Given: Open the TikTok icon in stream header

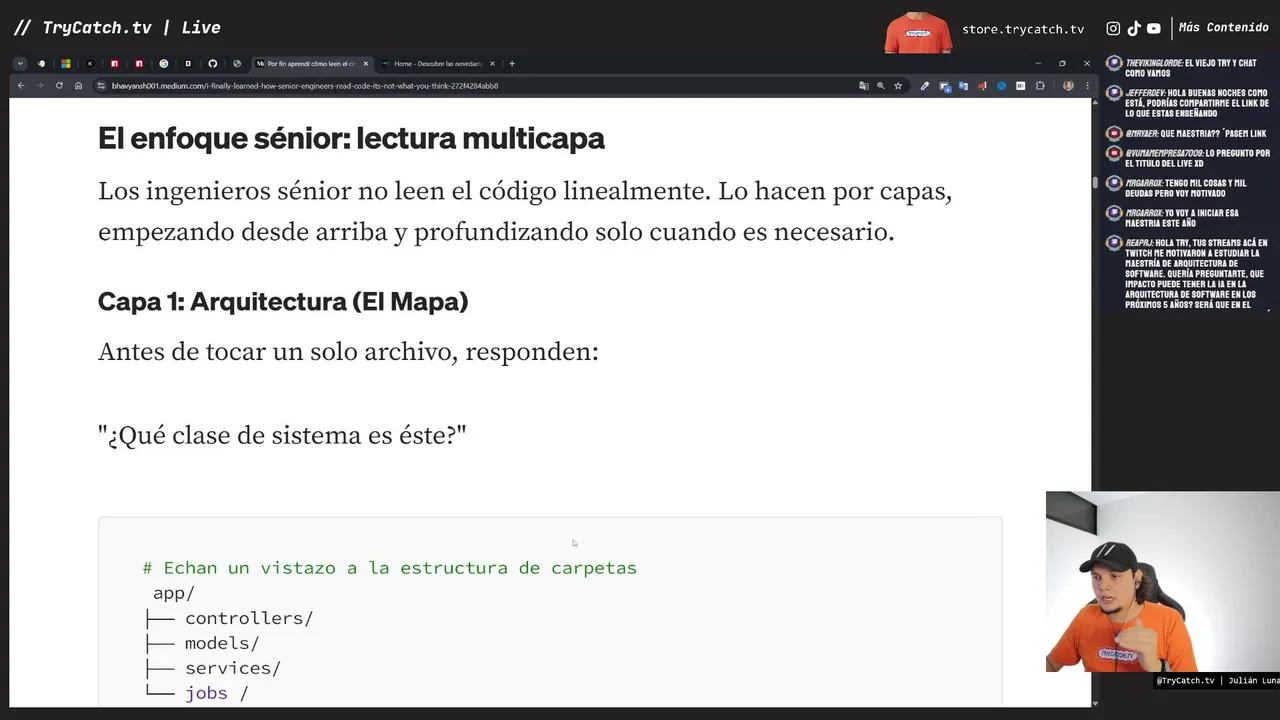Looking at the screenshot, I should (1134, 29).
